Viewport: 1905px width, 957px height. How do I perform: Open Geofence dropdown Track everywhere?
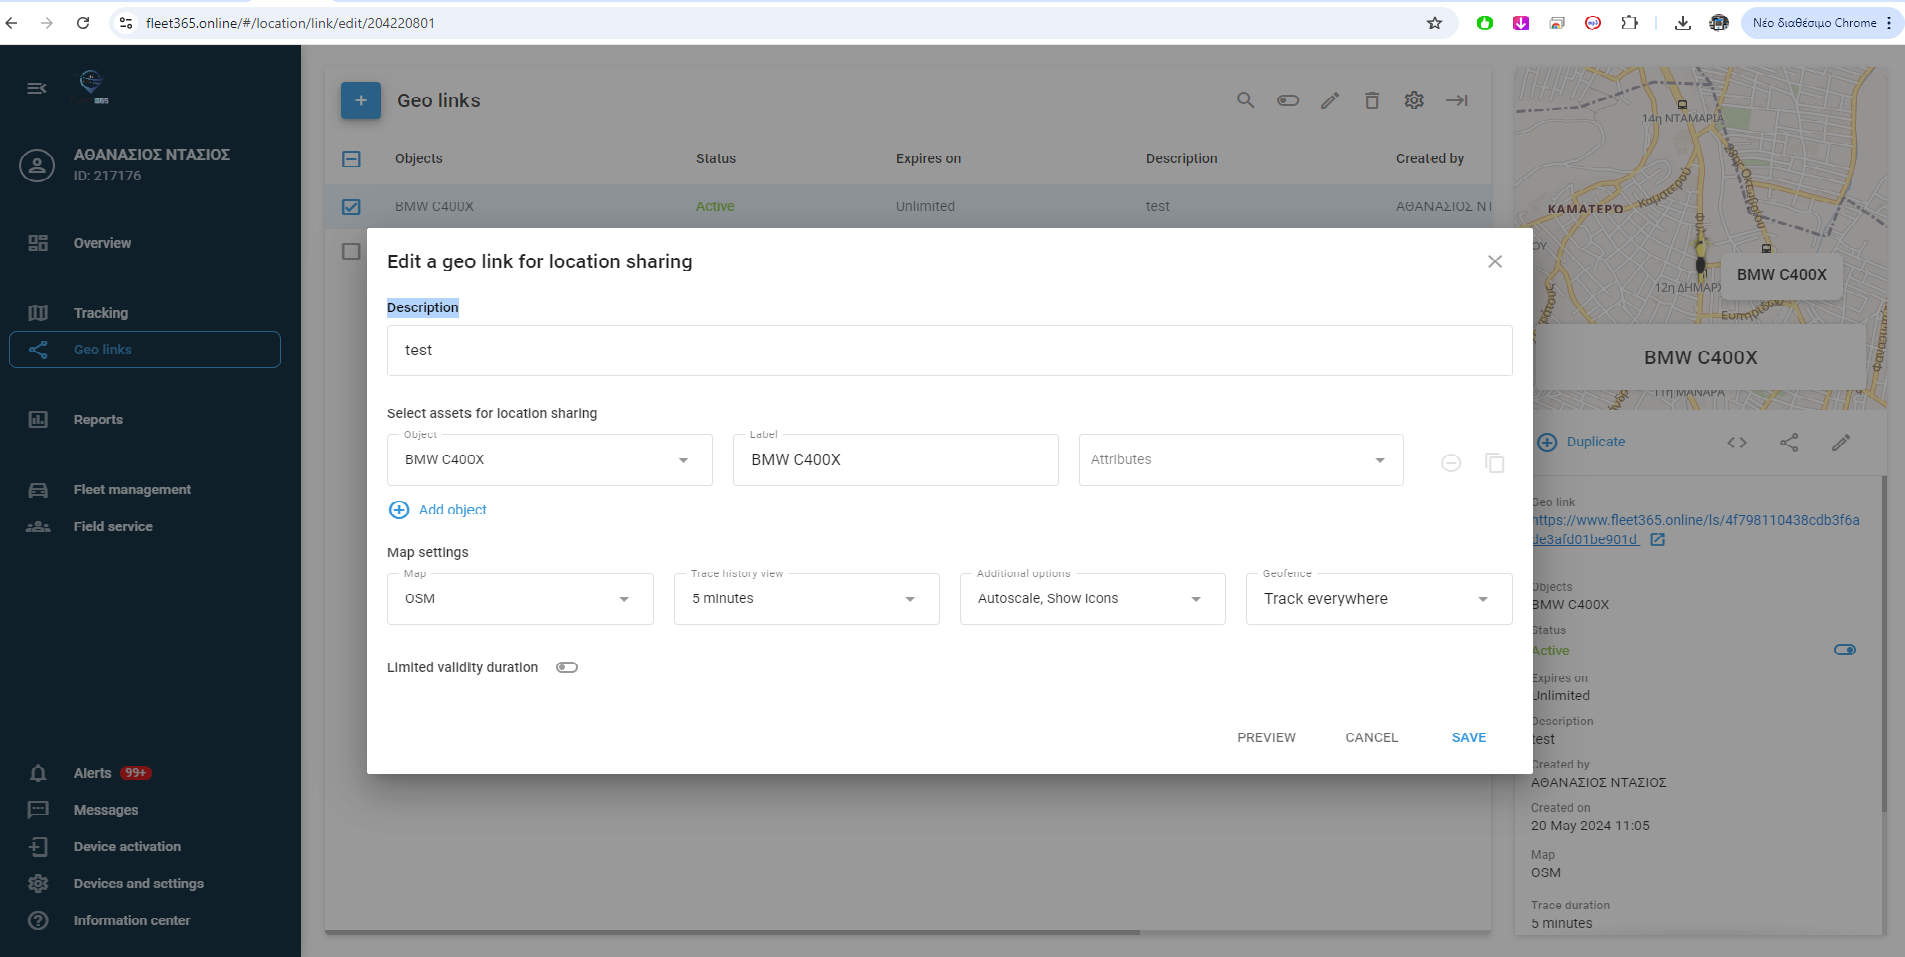[x=1379, y=599]
